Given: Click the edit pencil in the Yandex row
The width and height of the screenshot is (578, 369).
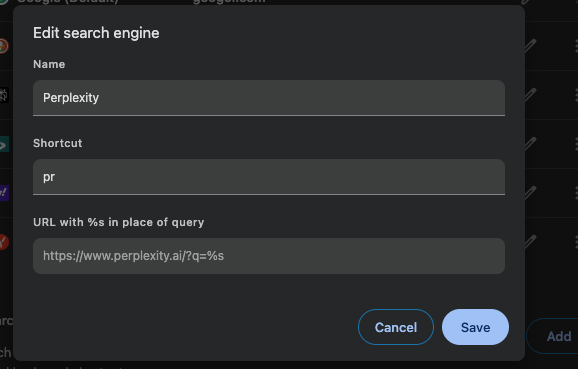Looking at the screenshot, I should tap(531, 241).
